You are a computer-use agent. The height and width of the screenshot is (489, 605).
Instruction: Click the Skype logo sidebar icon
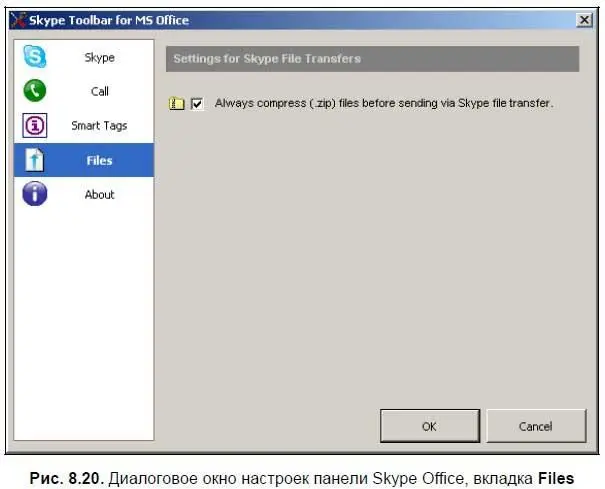(x=35, y=57)
